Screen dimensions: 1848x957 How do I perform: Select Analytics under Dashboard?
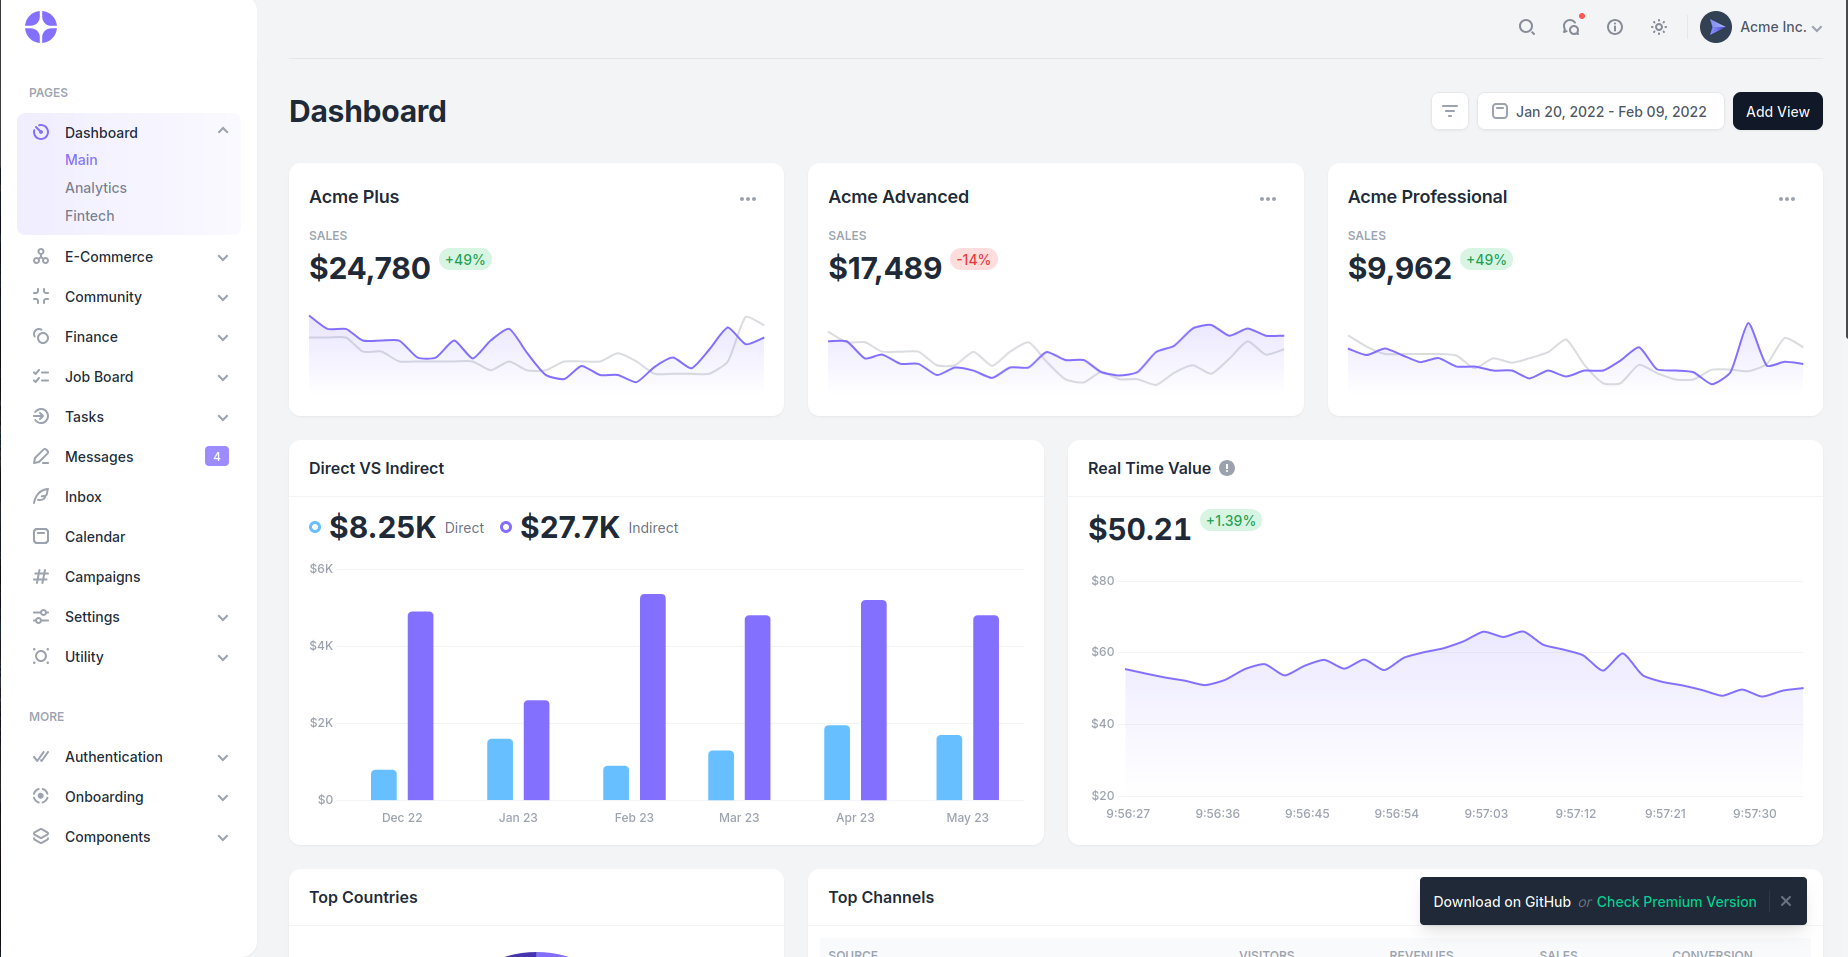click(x=96, y=188)
